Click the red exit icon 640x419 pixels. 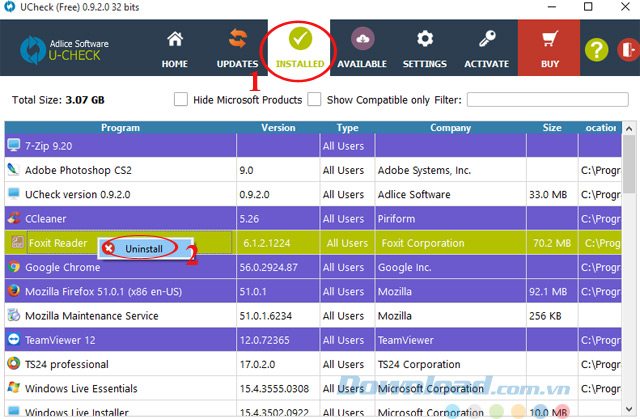click(627, 48)
